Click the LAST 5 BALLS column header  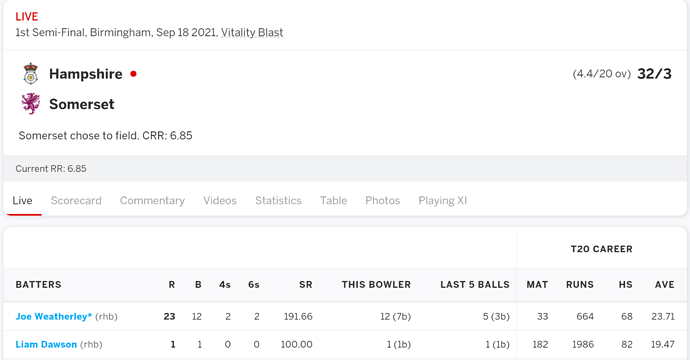(475, 285)
